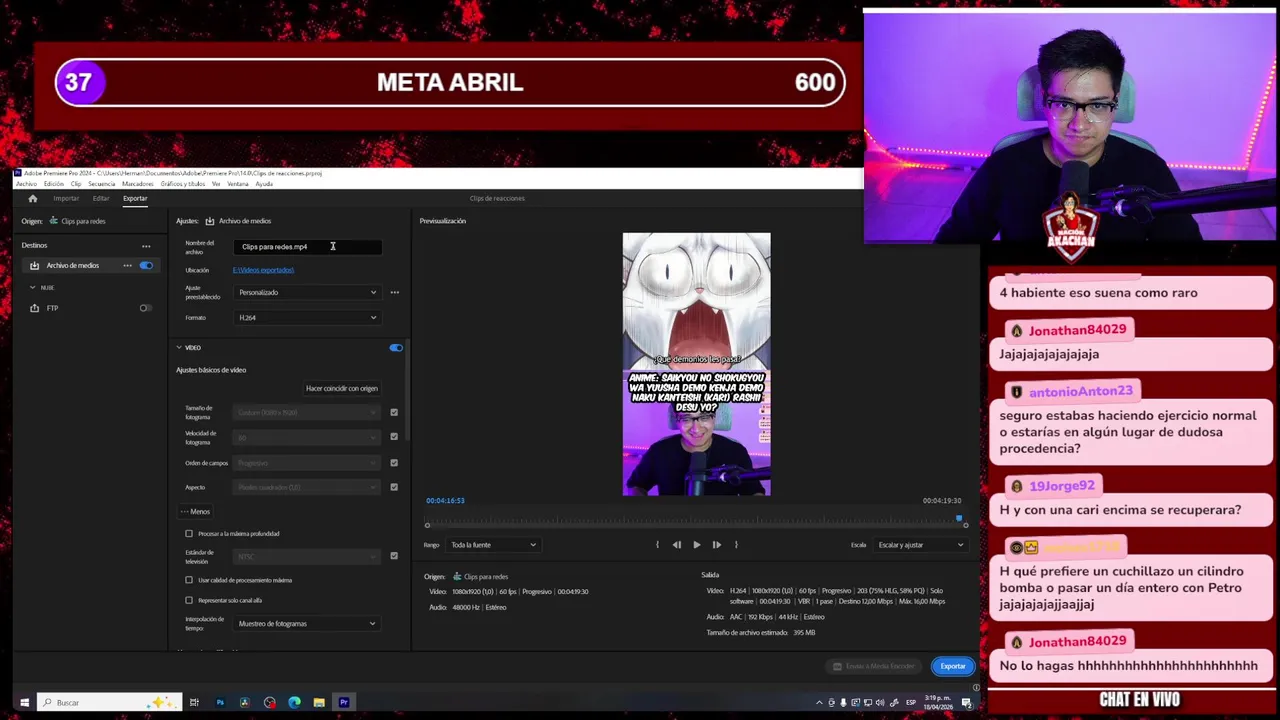The image size is (1280, 720).
Task: Open the Ajuste preestablecido Personalizado dropdown
Action: 307,292
